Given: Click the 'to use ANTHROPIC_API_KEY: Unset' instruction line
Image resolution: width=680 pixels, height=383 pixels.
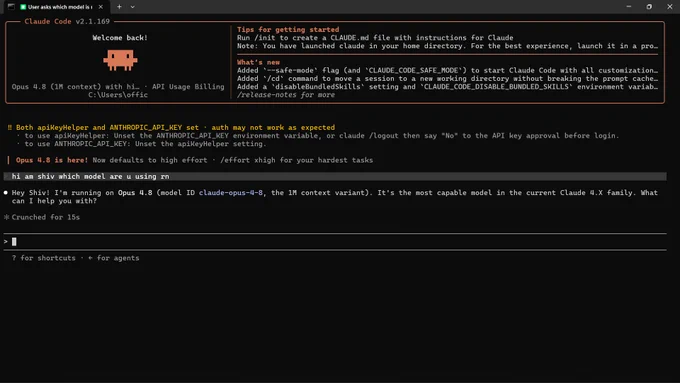Looking at the screenshot, I should pyautogui.click(x=145, y=144).
